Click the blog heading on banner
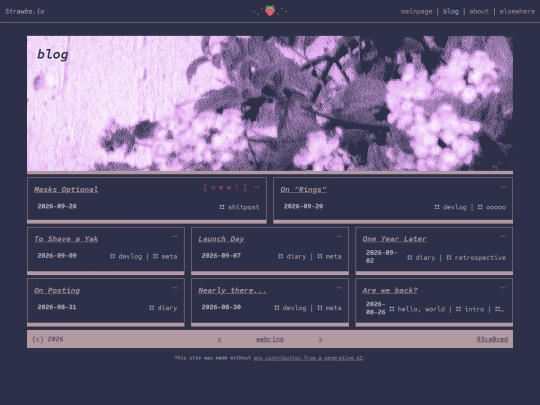 pyautogui.click(x=53, y=54)
